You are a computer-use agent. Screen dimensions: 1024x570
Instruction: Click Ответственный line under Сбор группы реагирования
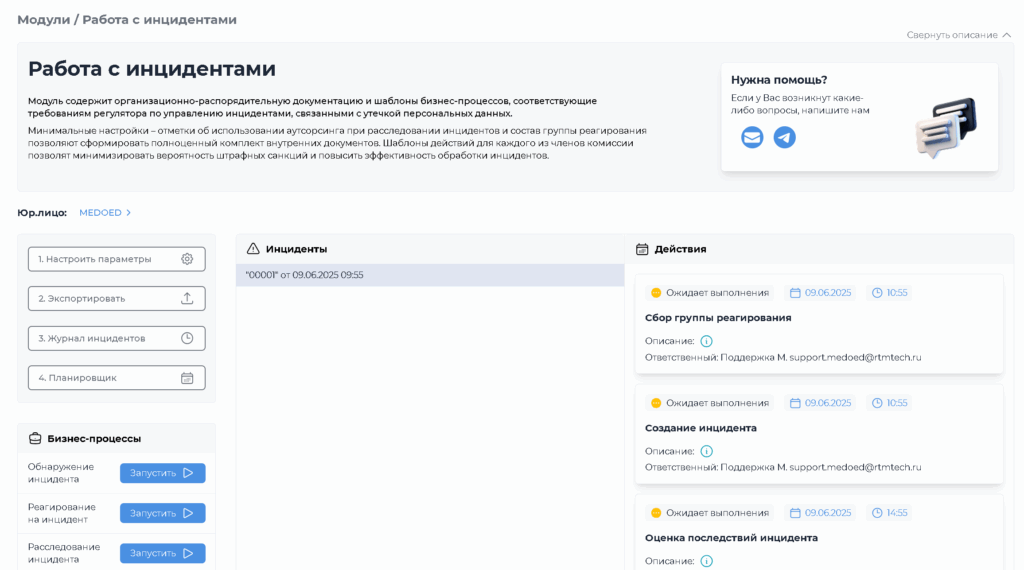coord(783,357)
